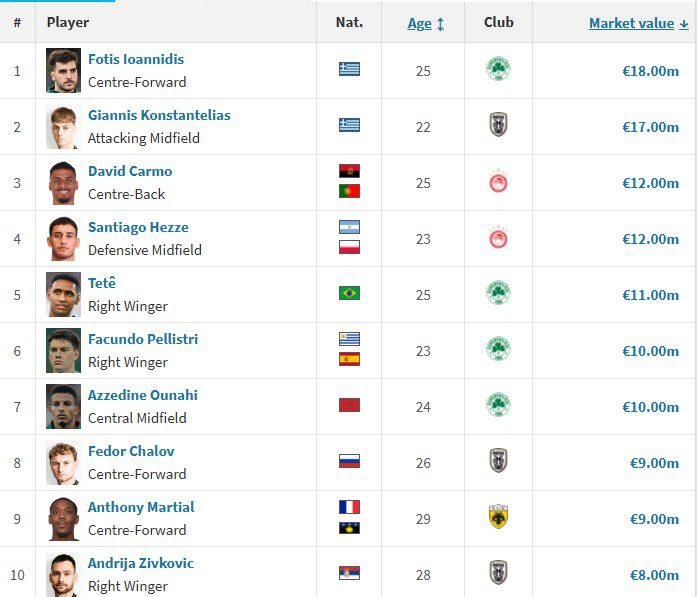Click Olympiacos crest in David Carmo row
697x597 pixels.
coord(498,182)
